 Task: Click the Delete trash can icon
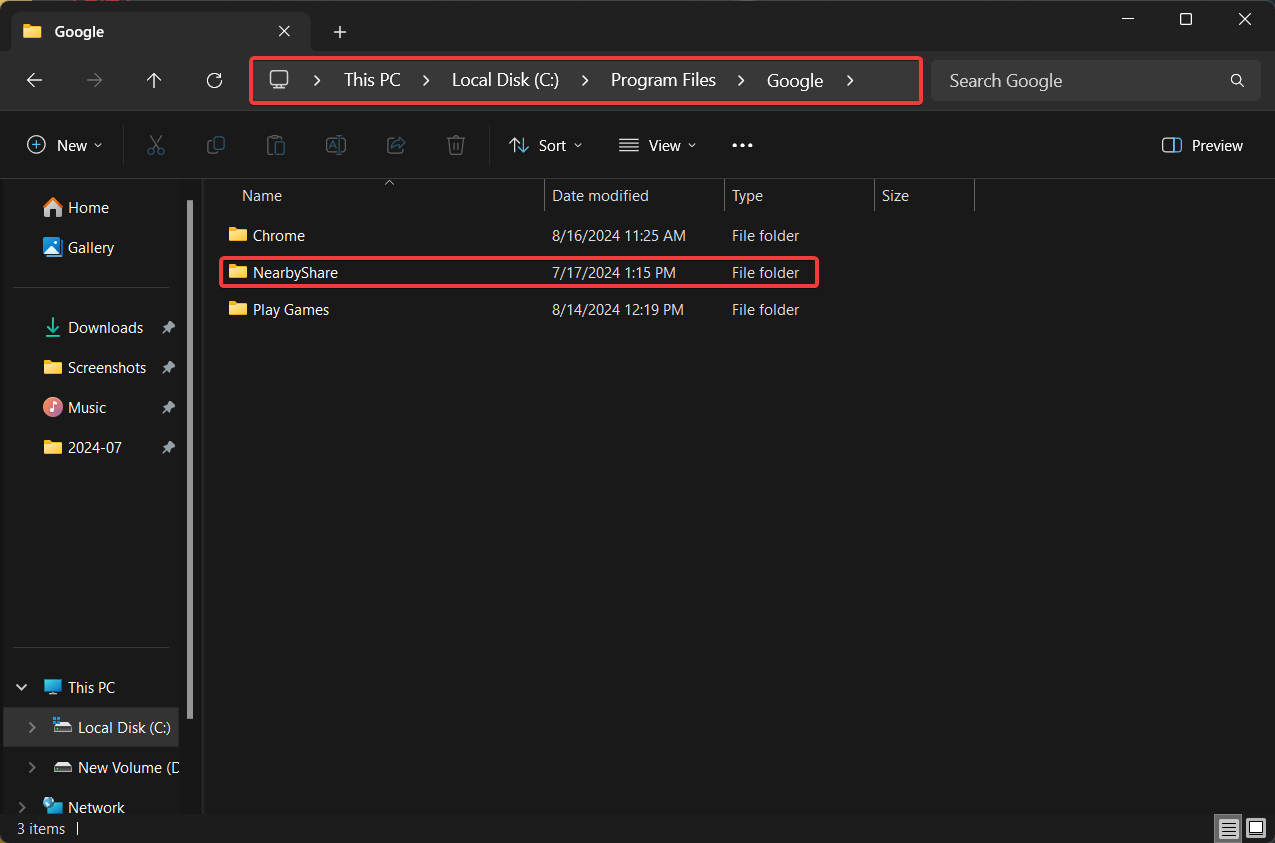(456, 145)
